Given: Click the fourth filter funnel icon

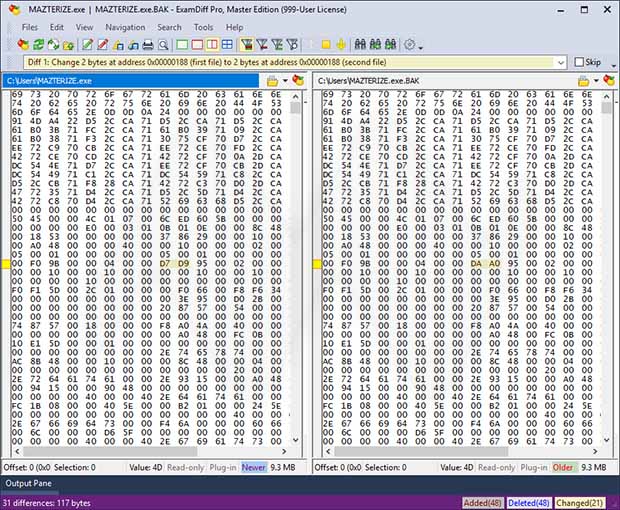Looking at the screenshot, I should (x=292, y=45).
